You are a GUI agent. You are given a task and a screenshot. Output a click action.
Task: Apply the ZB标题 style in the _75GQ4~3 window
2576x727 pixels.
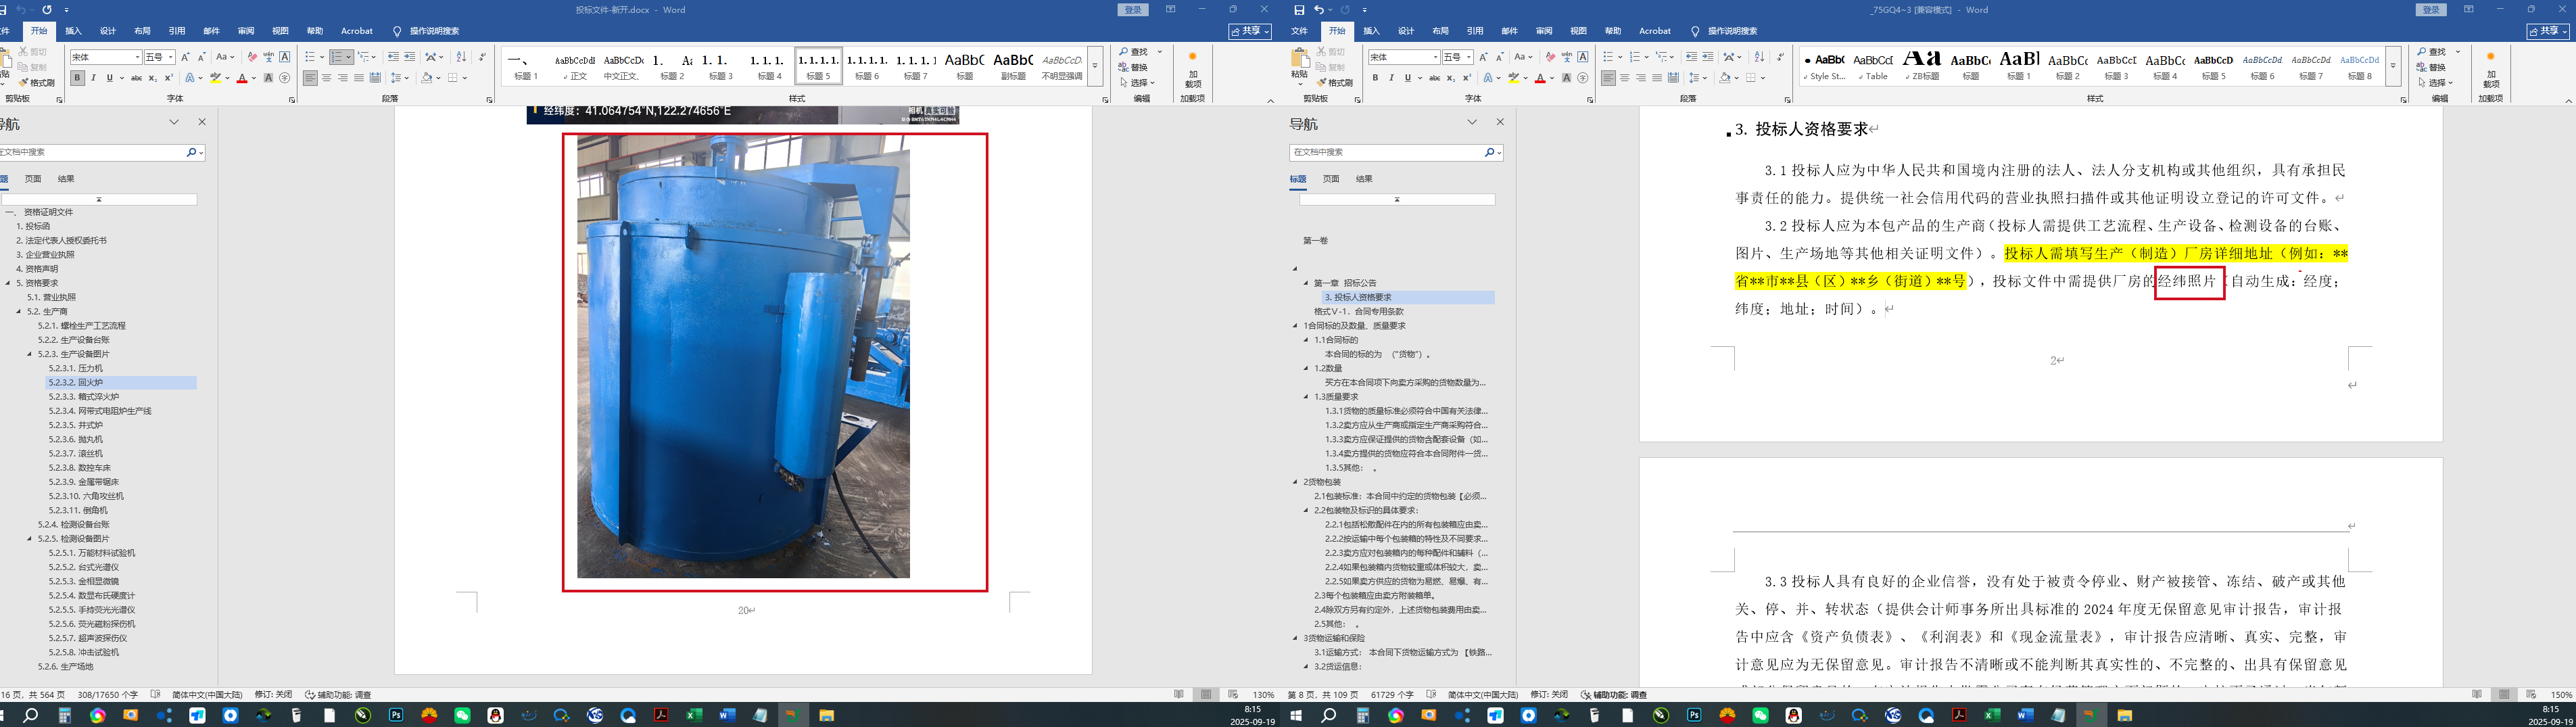click(x=1922, y=65)
